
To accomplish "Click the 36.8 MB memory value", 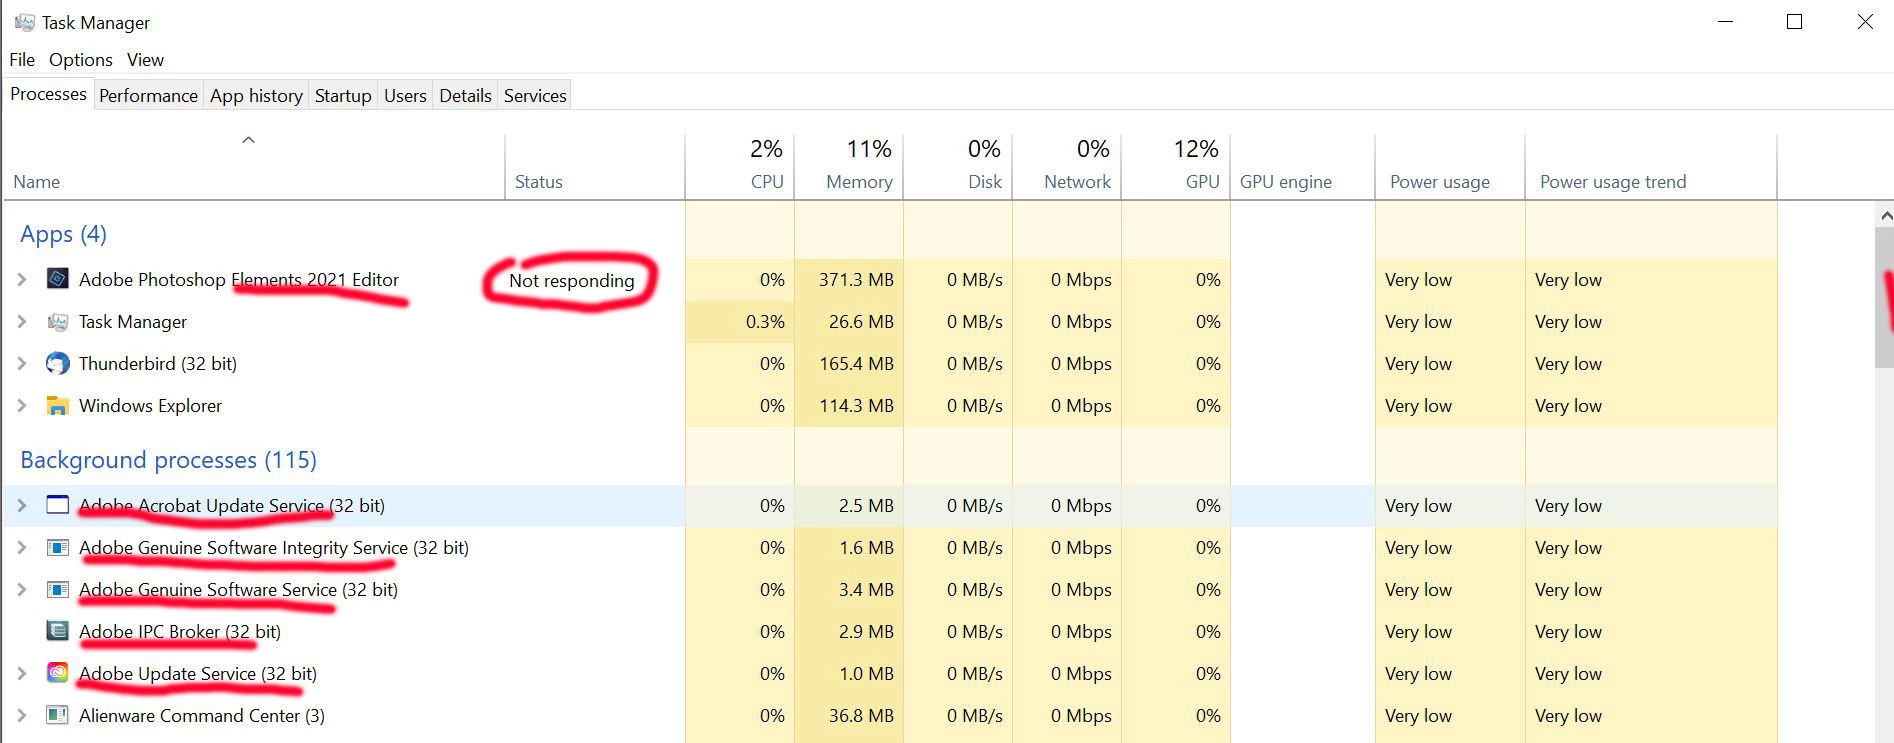I will tap(861, 716).
